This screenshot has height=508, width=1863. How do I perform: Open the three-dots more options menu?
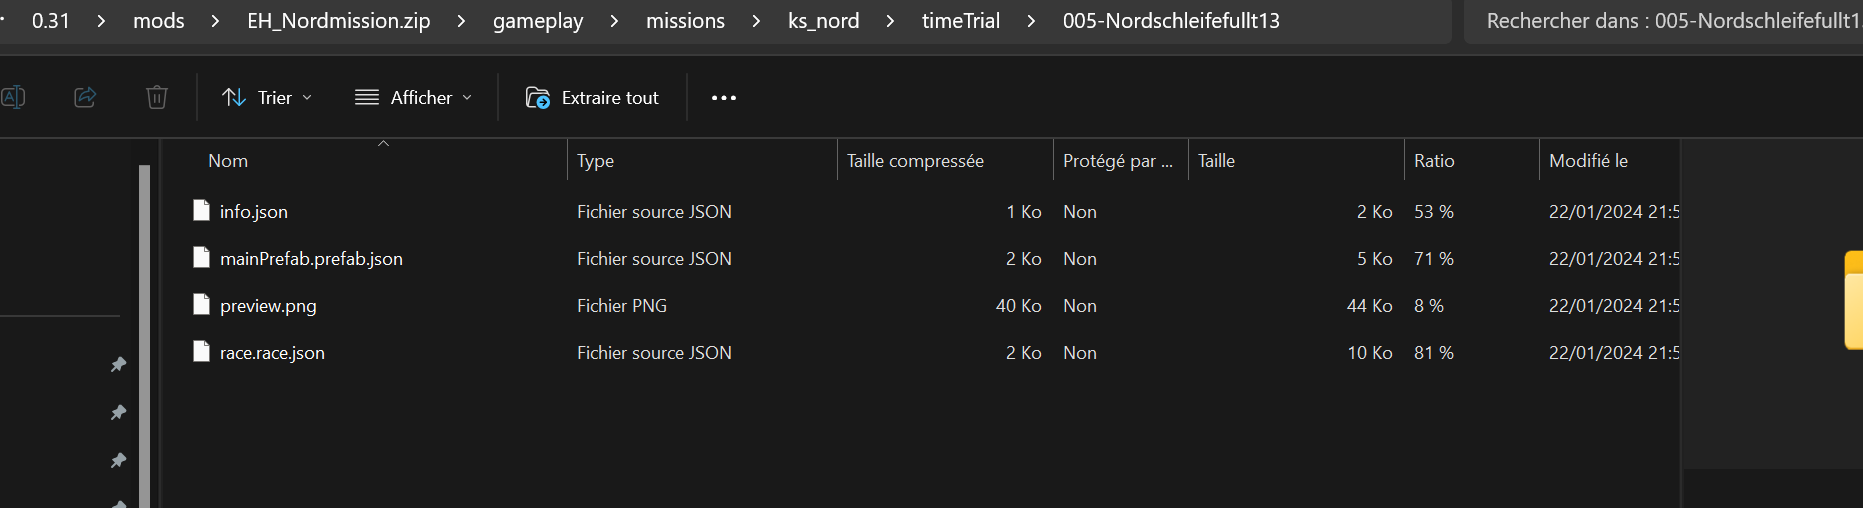pos(723,97)
